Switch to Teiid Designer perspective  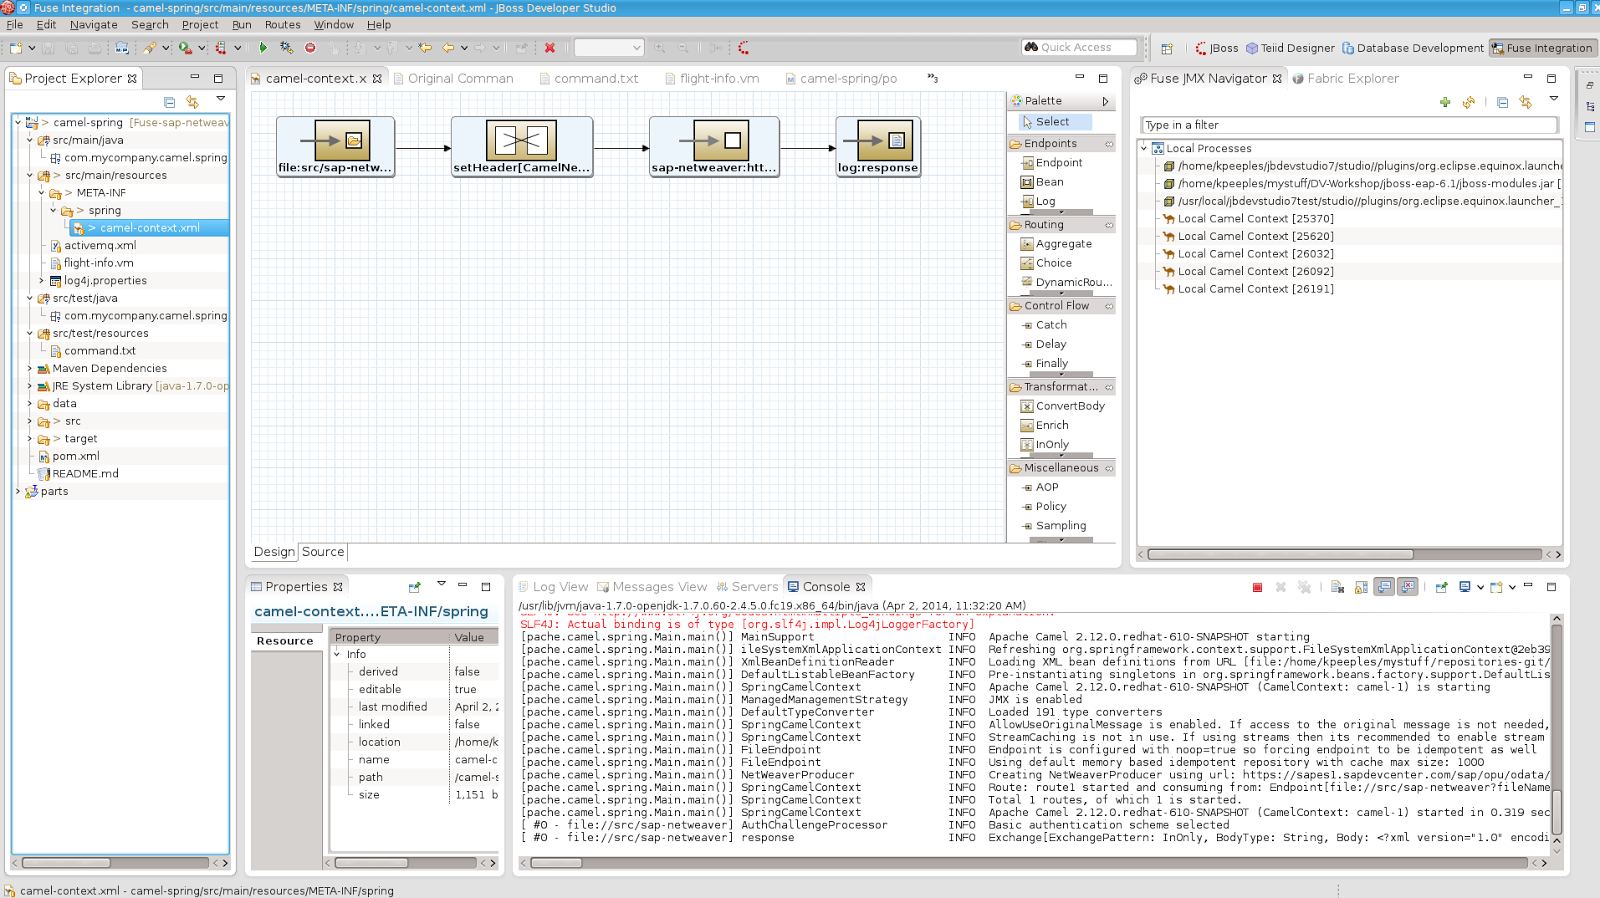[x=1290, y=48]
